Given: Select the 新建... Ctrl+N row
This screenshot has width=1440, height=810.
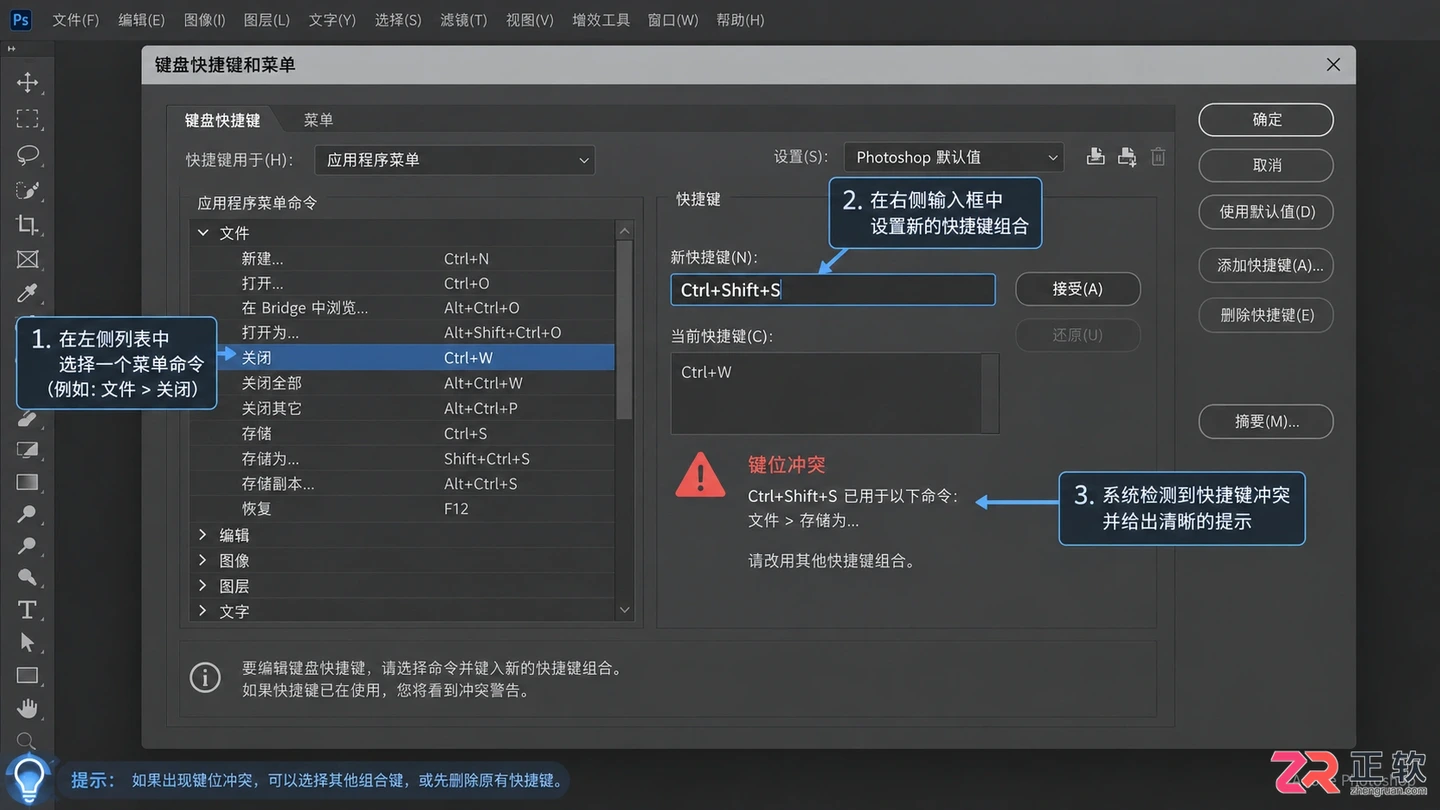Looking at the screenshot, I should click(403, 259).
